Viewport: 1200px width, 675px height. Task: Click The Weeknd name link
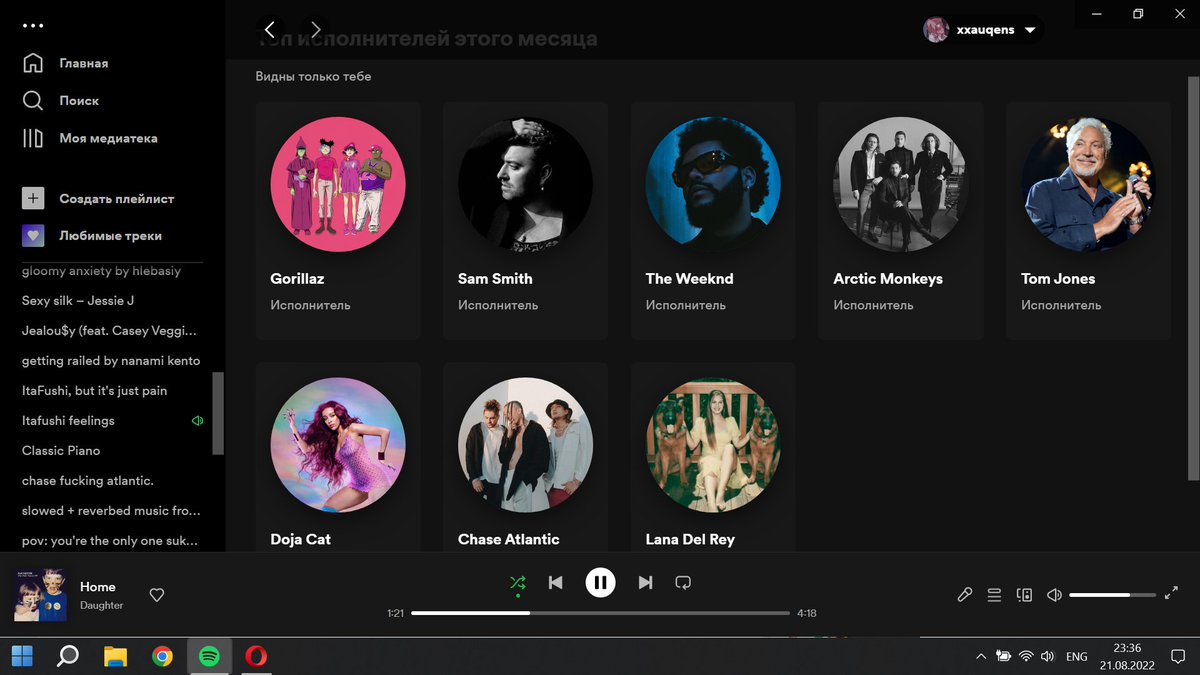click(x=689, y=279)
